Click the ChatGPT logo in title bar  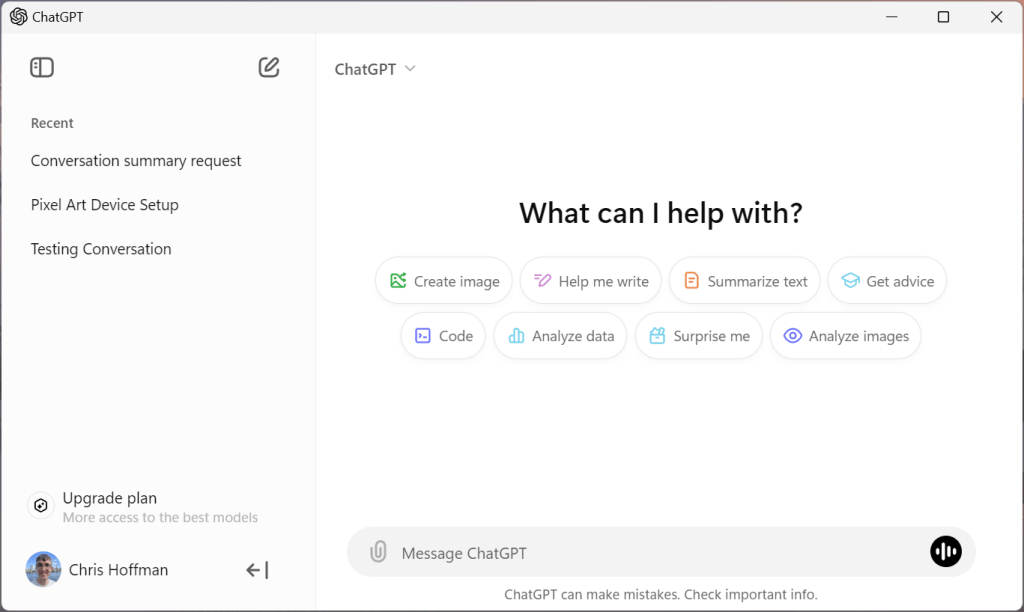point(19,17)
